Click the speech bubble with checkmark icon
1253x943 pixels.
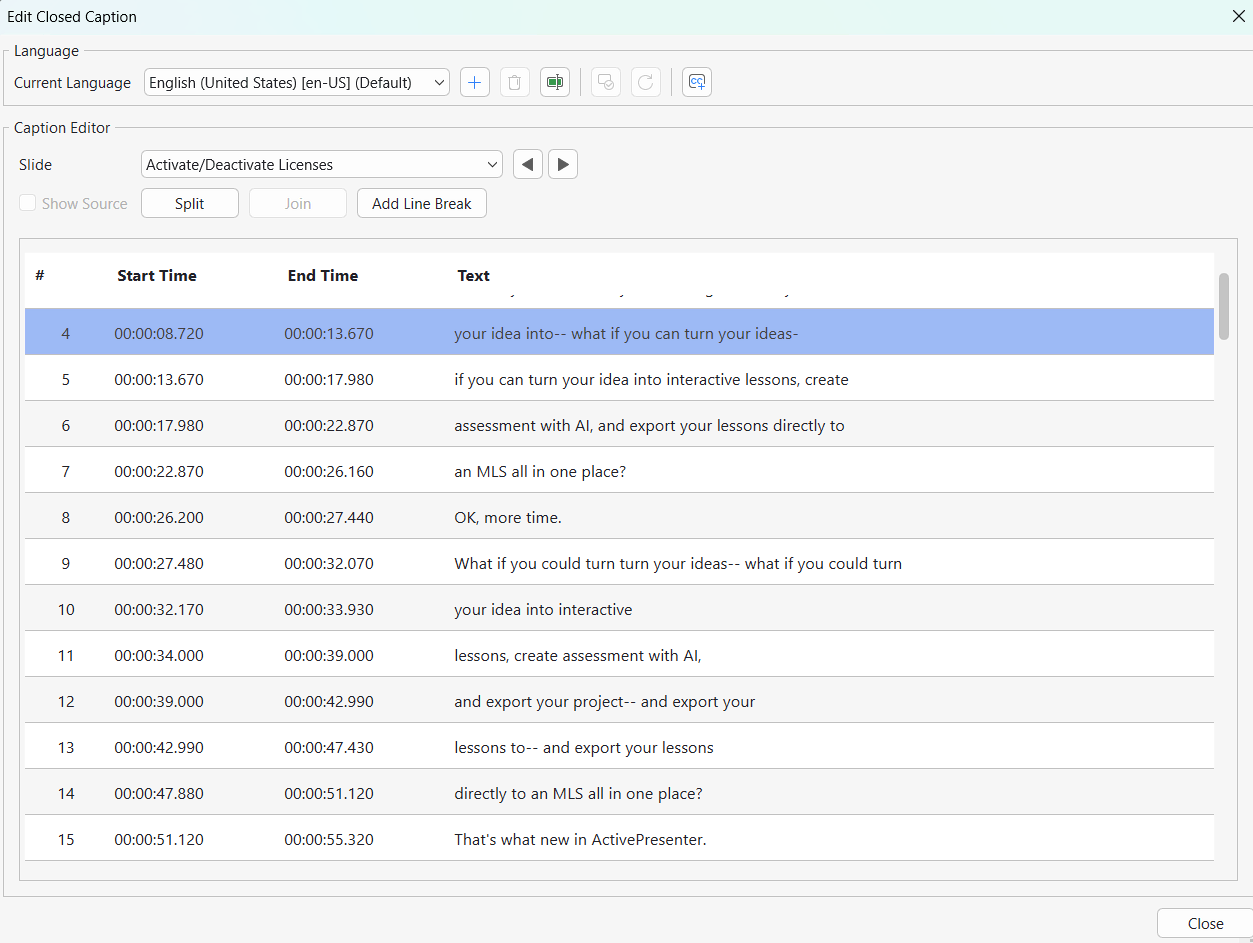tap(606, 82)
